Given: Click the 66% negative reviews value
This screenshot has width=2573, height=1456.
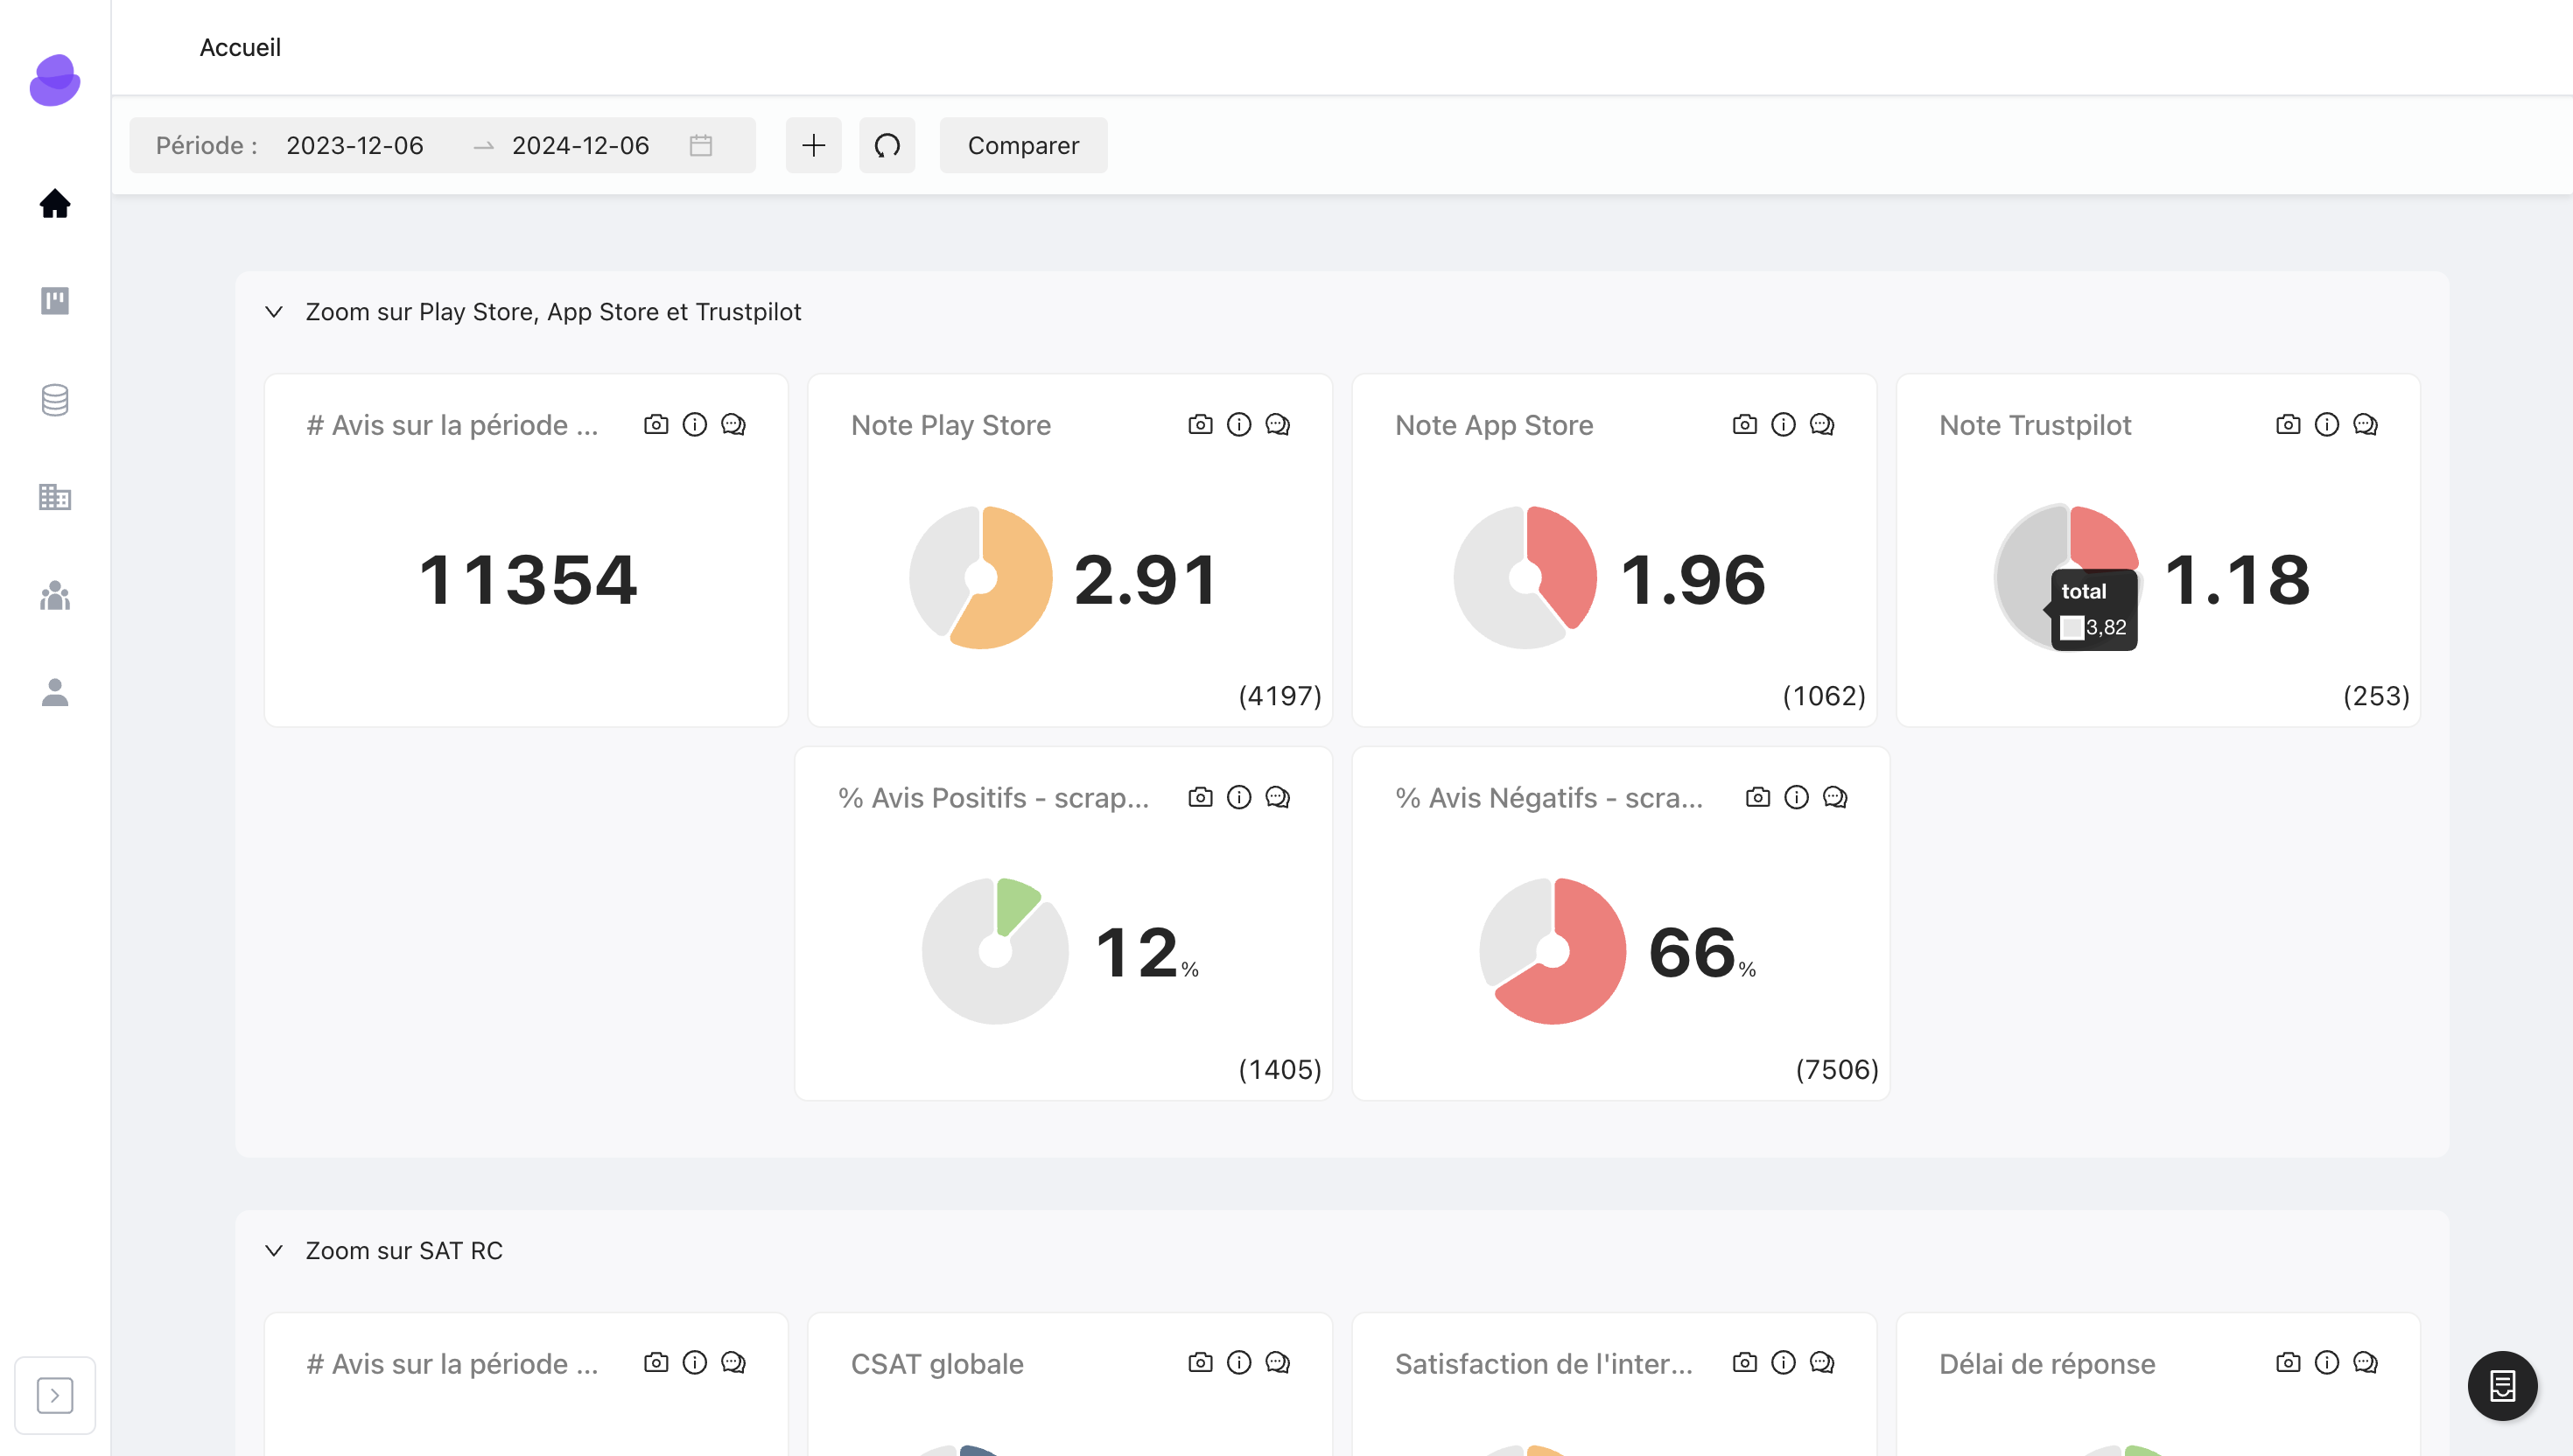Looking at the screenshot, I should click(x=1702, y=952).
